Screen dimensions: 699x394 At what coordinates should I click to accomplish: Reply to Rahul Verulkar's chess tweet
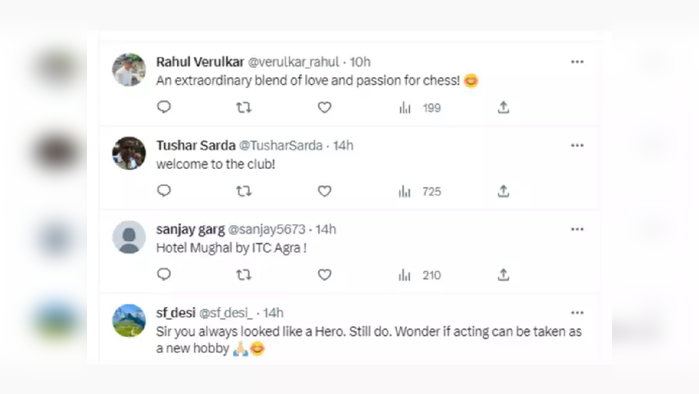(x=164, y=107)
